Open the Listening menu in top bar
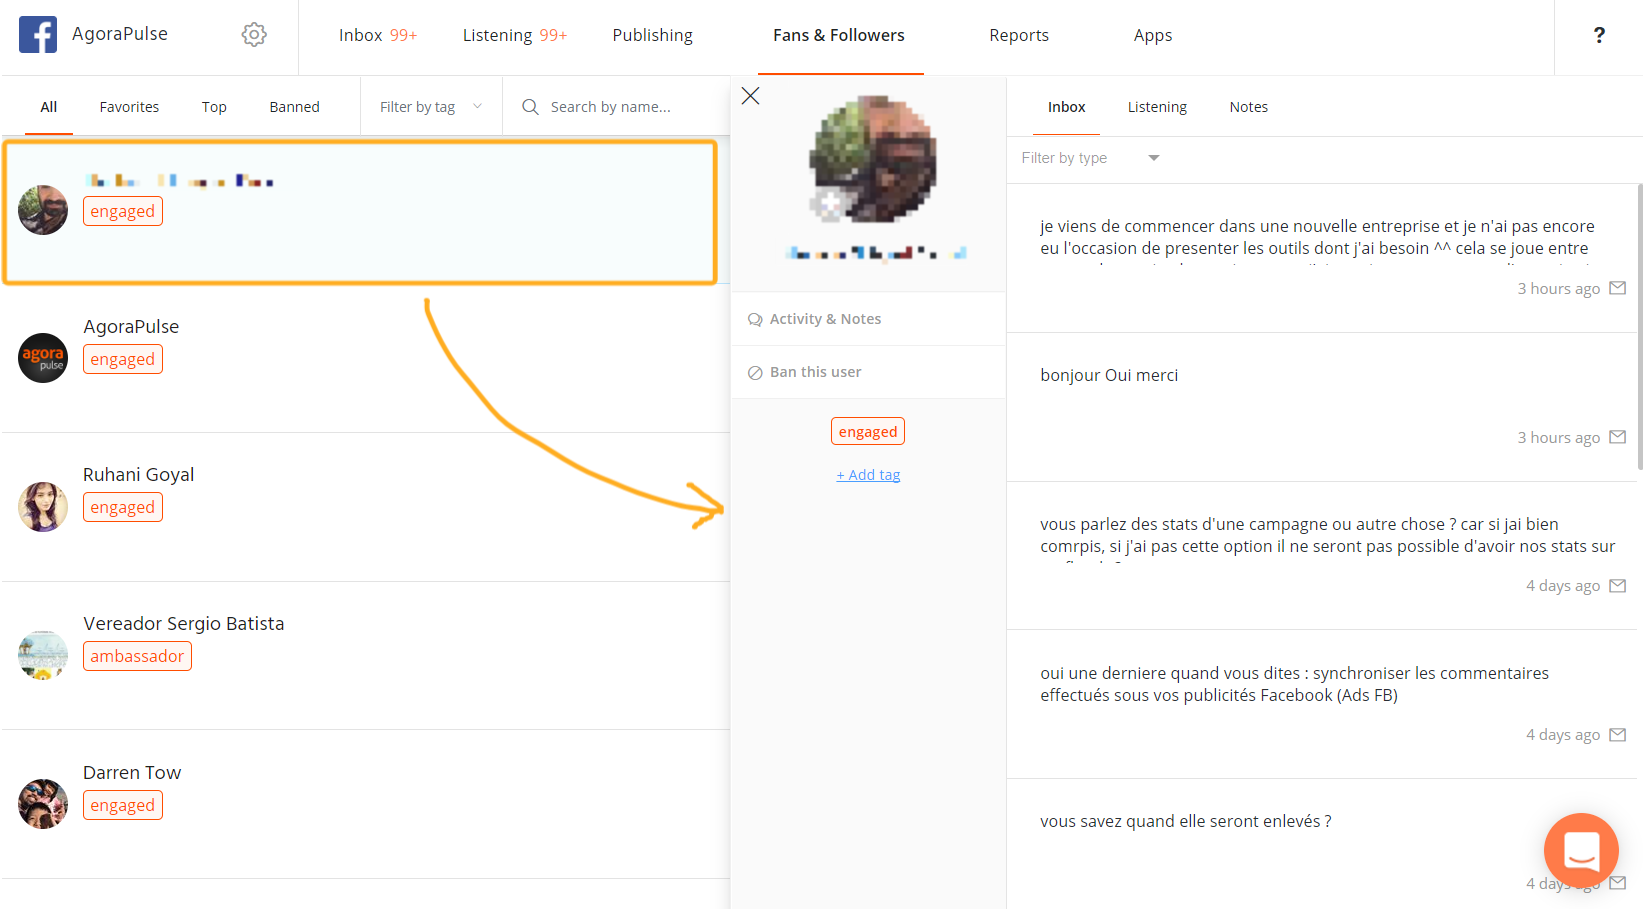This screenshot has width=1651, height=912. coord(514,36)
